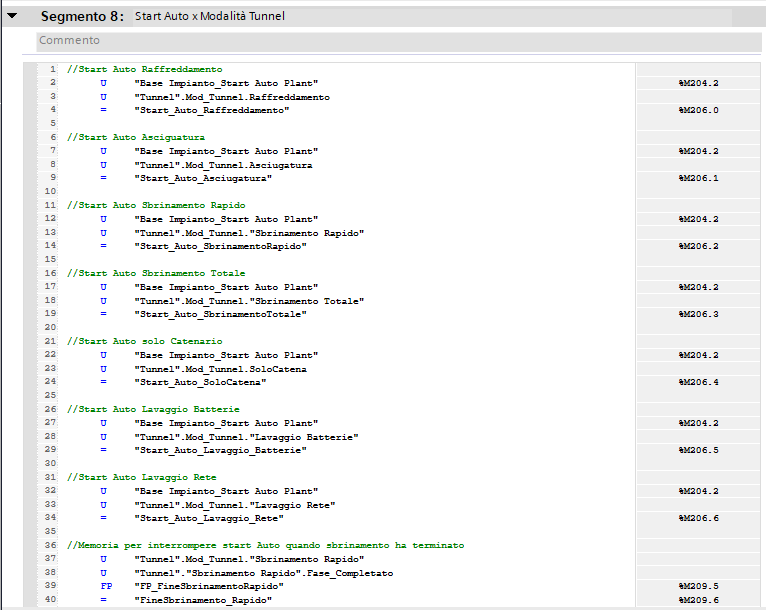The image size is (766, 610).
Task: Select comment '//Start Auto Lavaggio Rete'
Action: click(142, 477)
